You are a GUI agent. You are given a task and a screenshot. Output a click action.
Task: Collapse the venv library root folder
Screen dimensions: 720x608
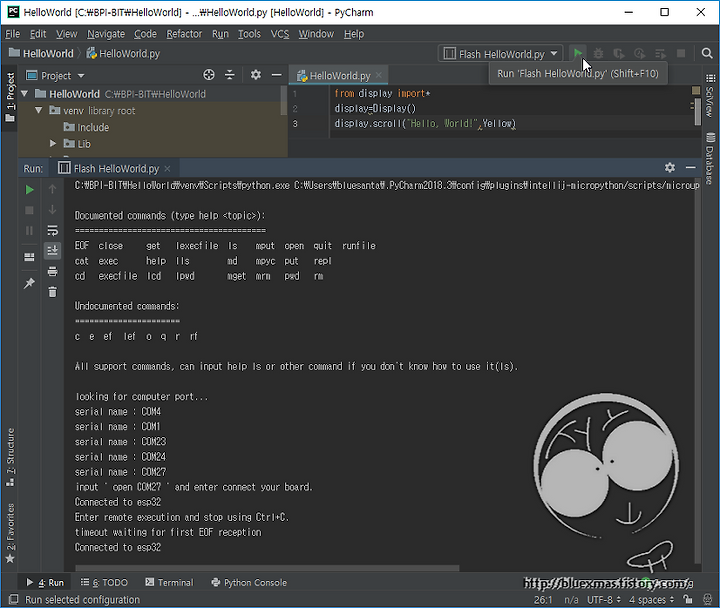click(39, 111)
